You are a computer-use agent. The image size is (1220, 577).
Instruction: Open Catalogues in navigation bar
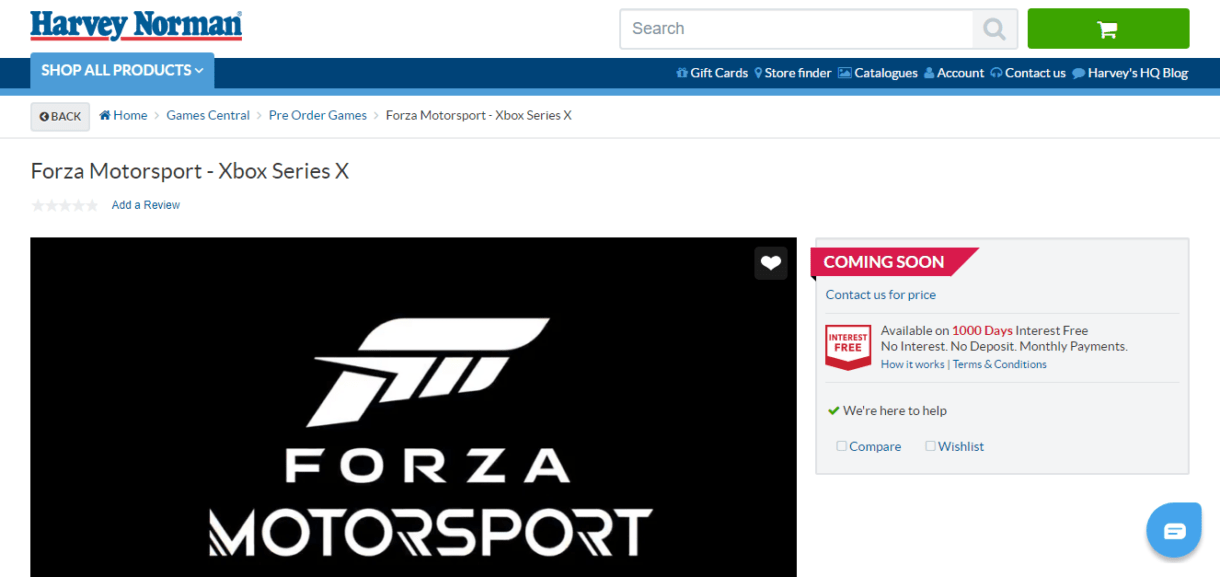[x=878, y=73]
